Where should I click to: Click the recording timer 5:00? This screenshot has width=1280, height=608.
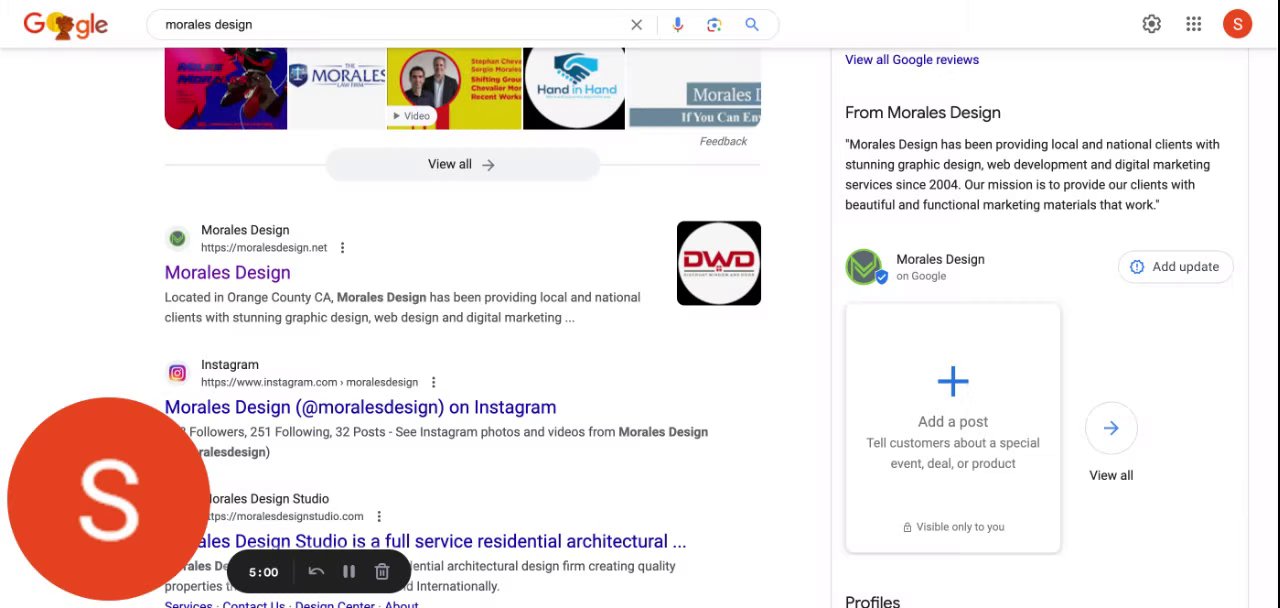pos(263,572)
